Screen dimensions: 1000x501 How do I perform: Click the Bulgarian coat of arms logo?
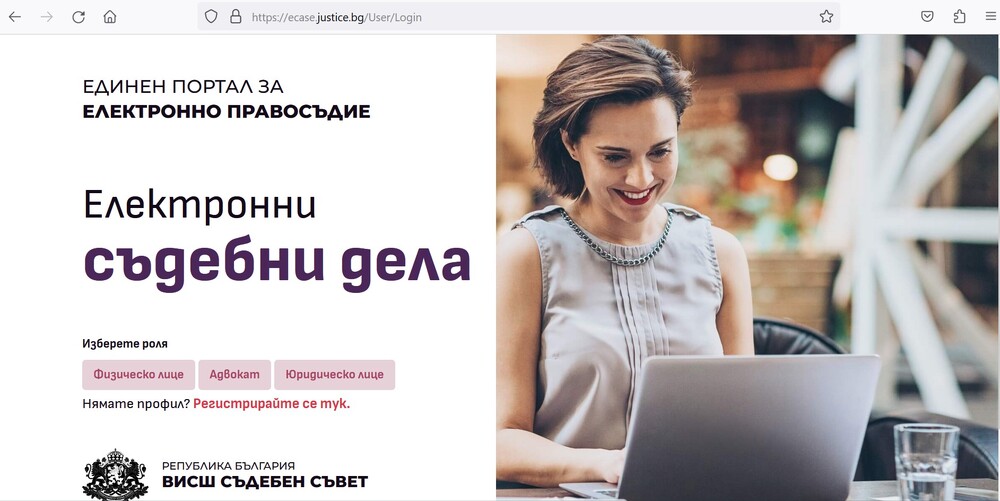(x=115, y=474)
